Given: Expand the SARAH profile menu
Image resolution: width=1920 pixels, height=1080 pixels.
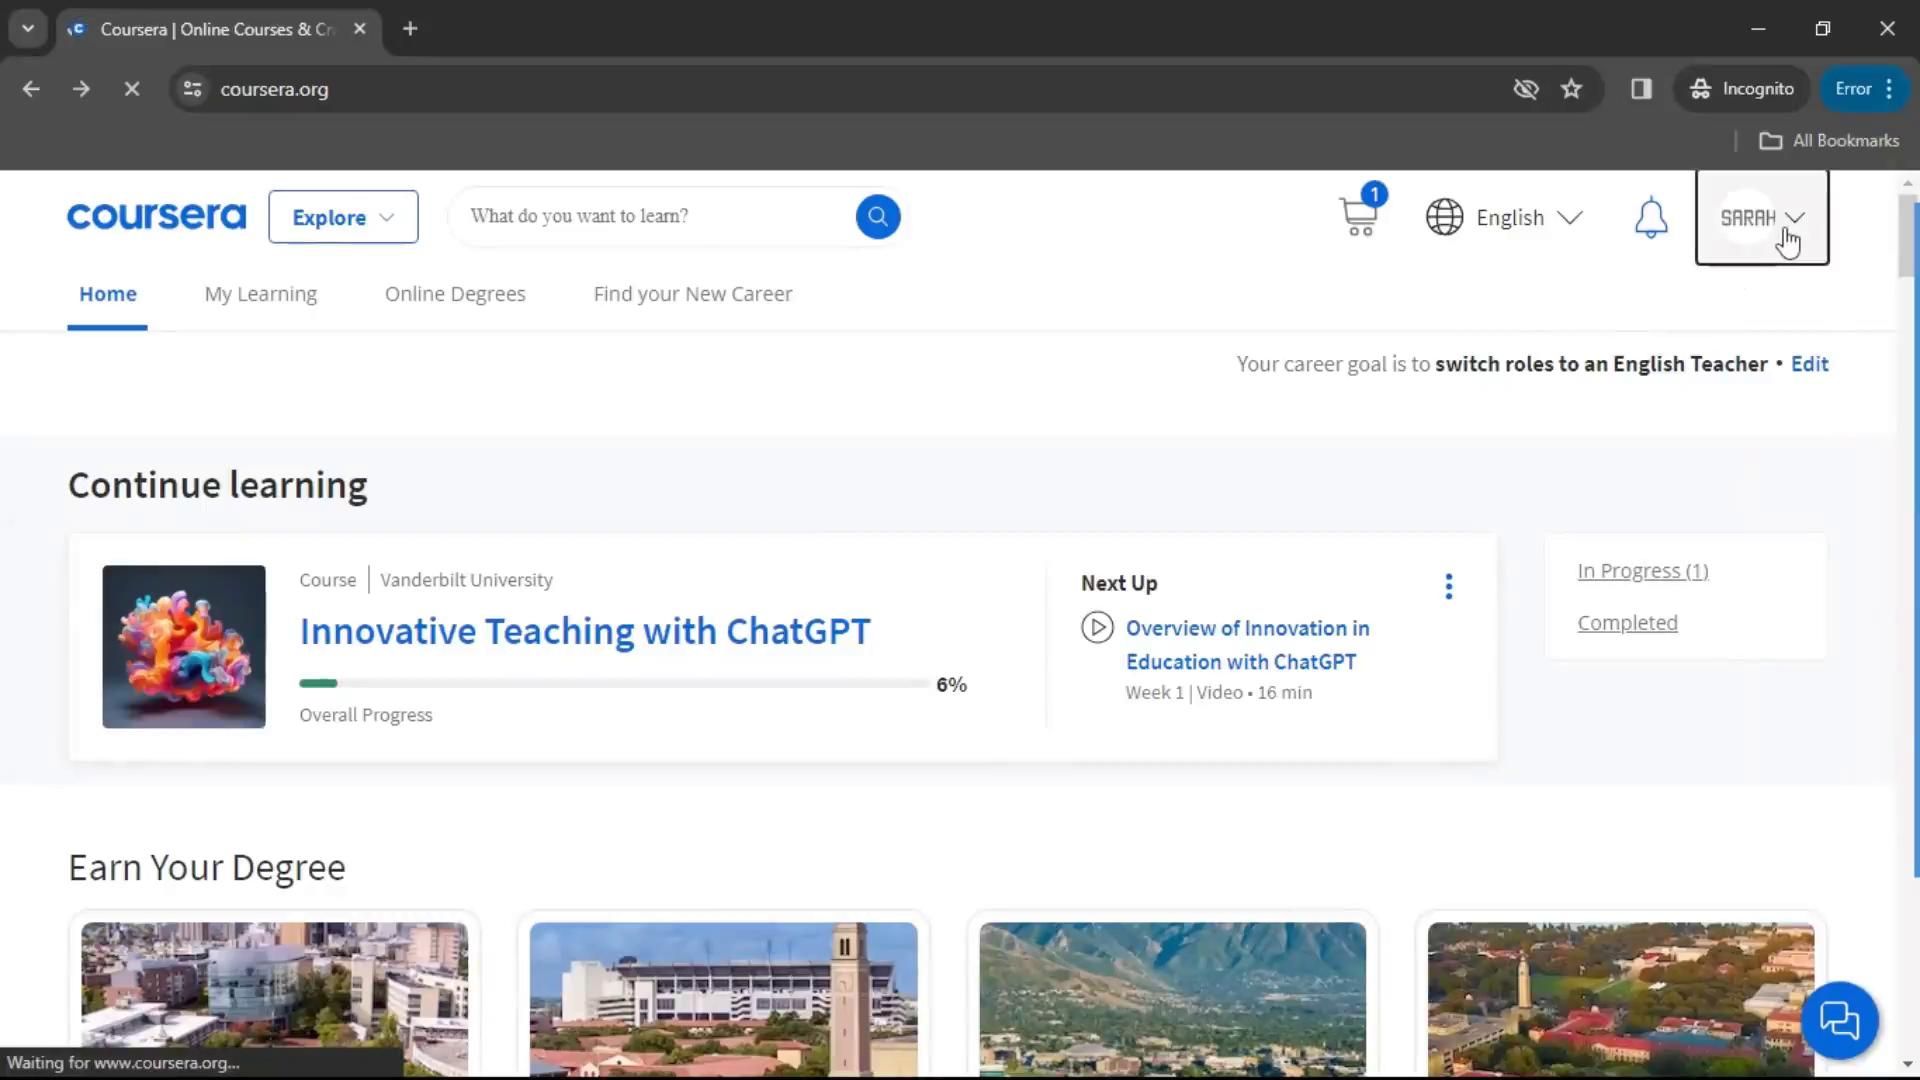Looking at the screenshot, I should pyautogui.click(x=1761, y=217).
